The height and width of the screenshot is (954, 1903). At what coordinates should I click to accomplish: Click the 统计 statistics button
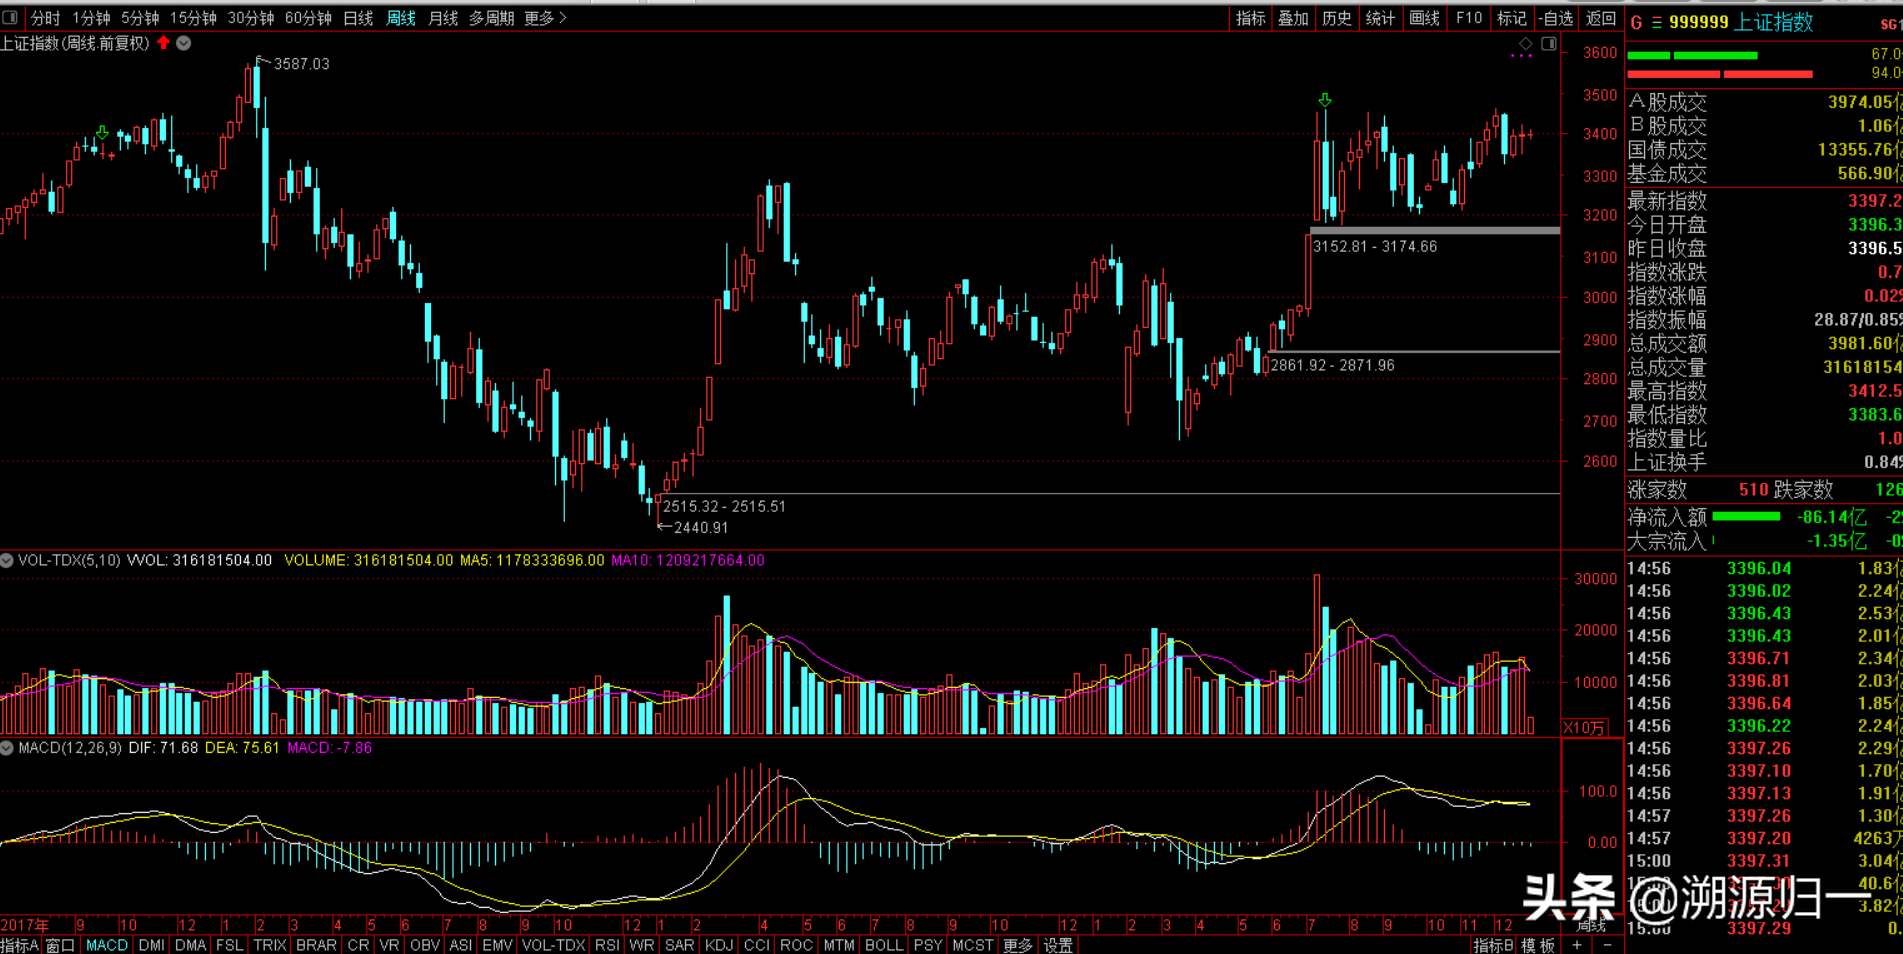[x=1380, y=18]
